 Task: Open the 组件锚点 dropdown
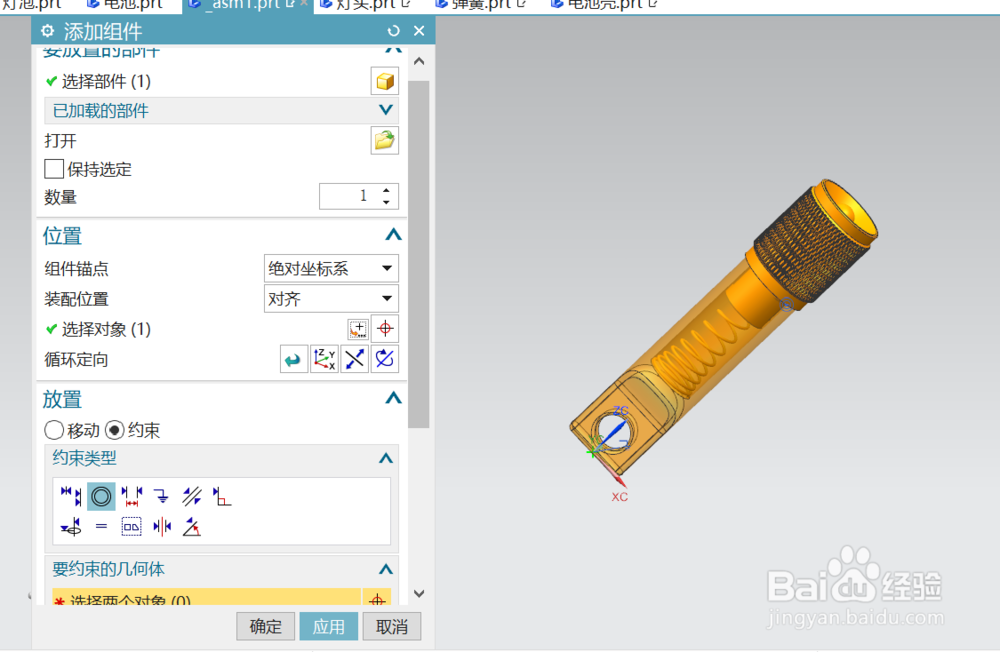(x=331, y=268)
